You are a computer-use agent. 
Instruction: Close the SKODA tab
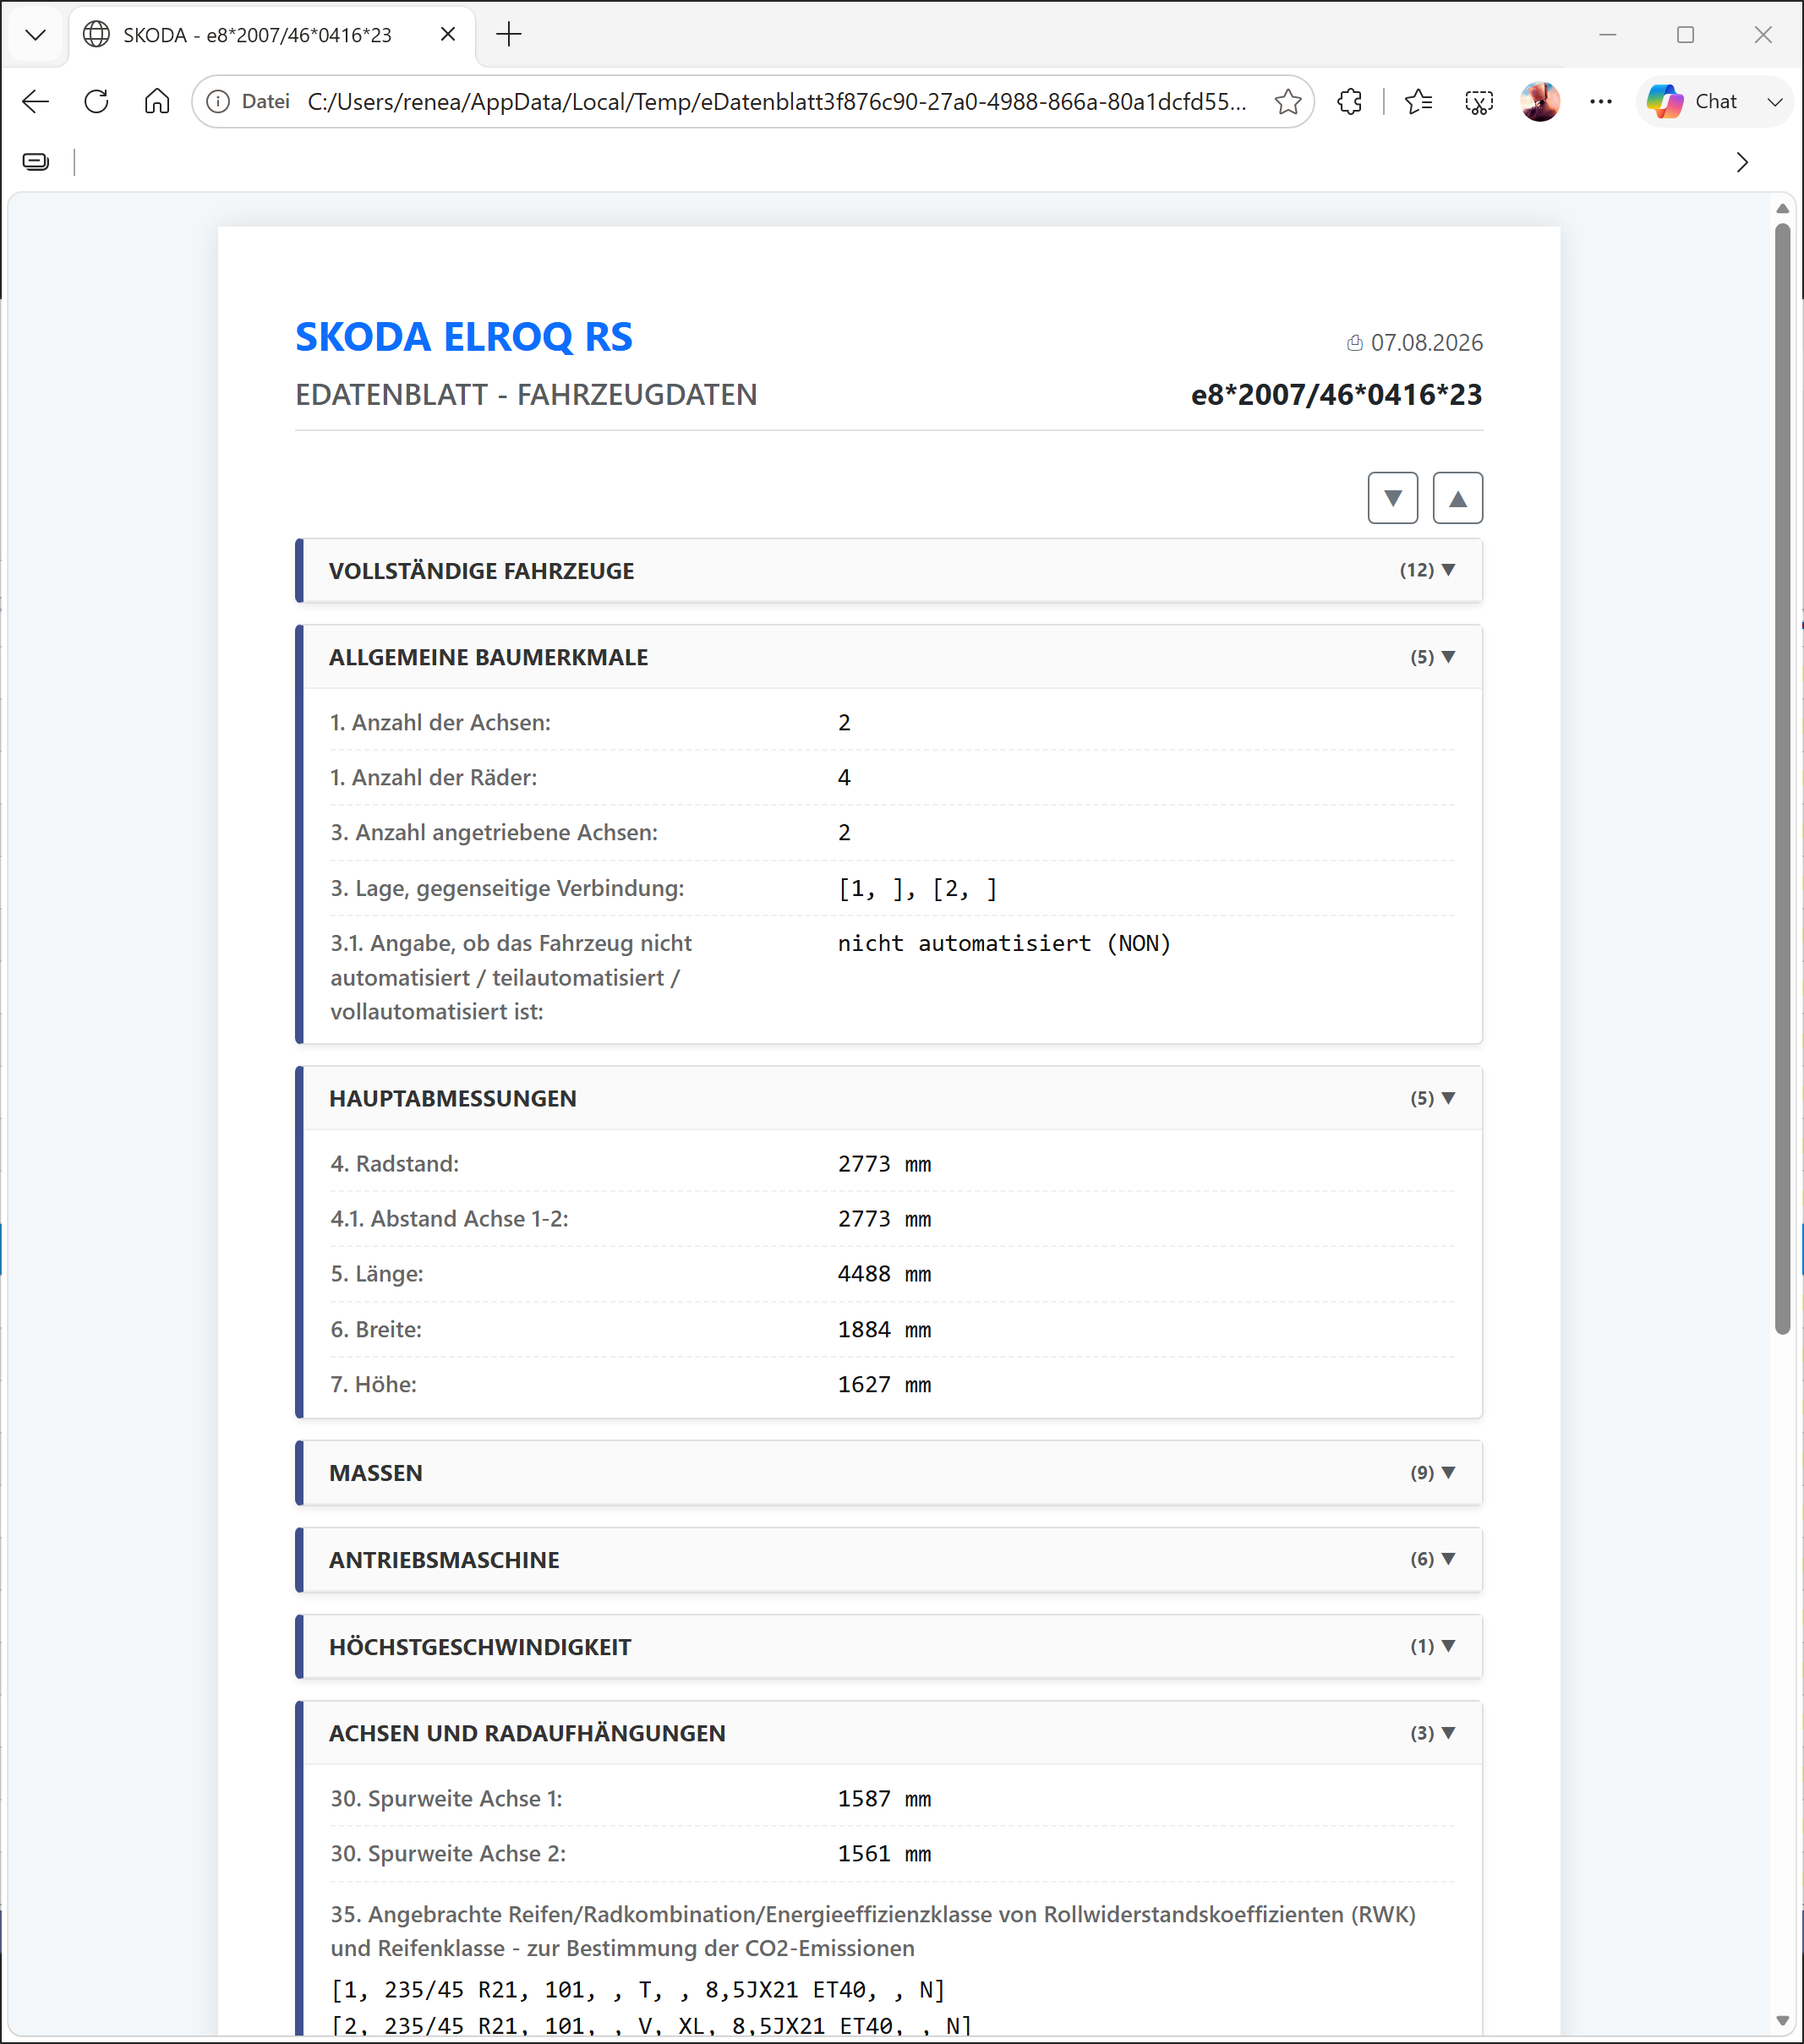[448, 35]
